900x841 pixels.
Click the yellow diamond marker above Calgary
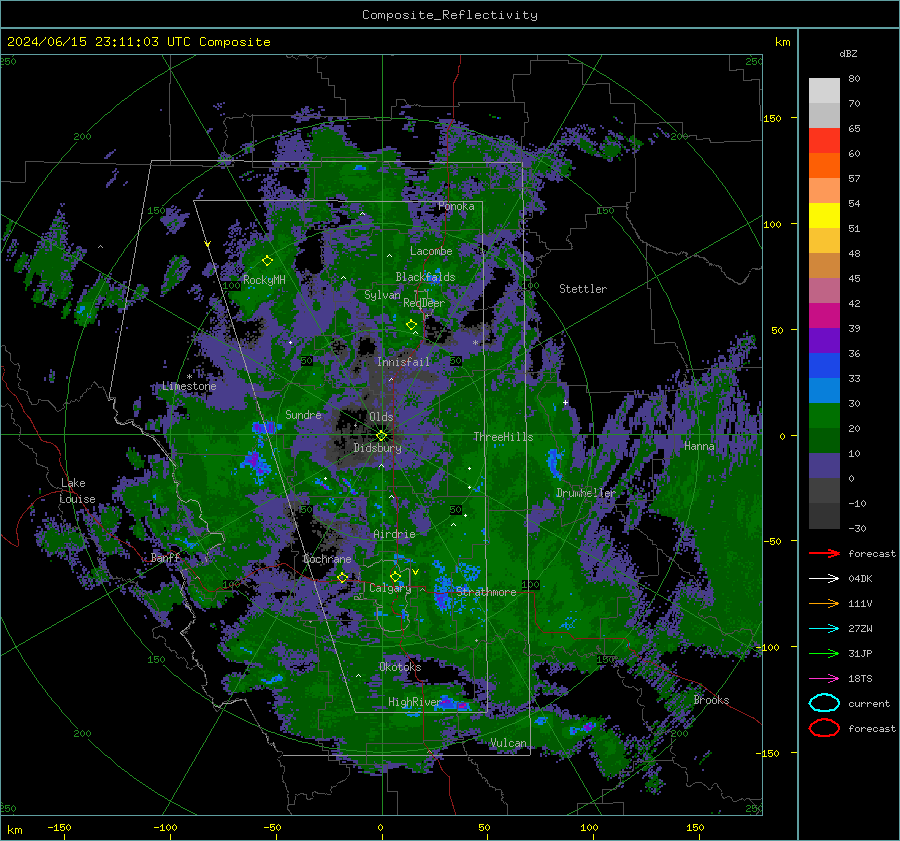395,576
